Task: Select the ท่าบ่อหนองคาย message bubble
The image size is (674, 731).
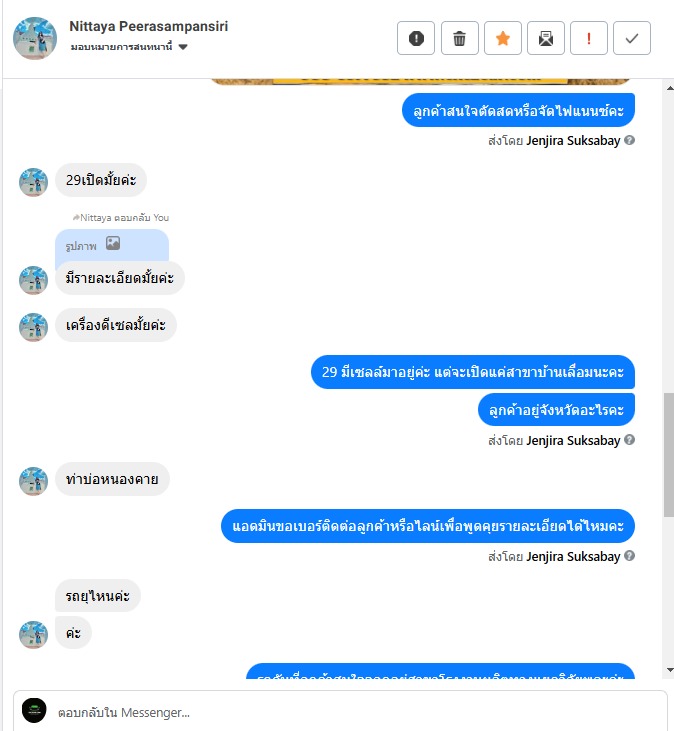Action: click(x=112, y=479)
